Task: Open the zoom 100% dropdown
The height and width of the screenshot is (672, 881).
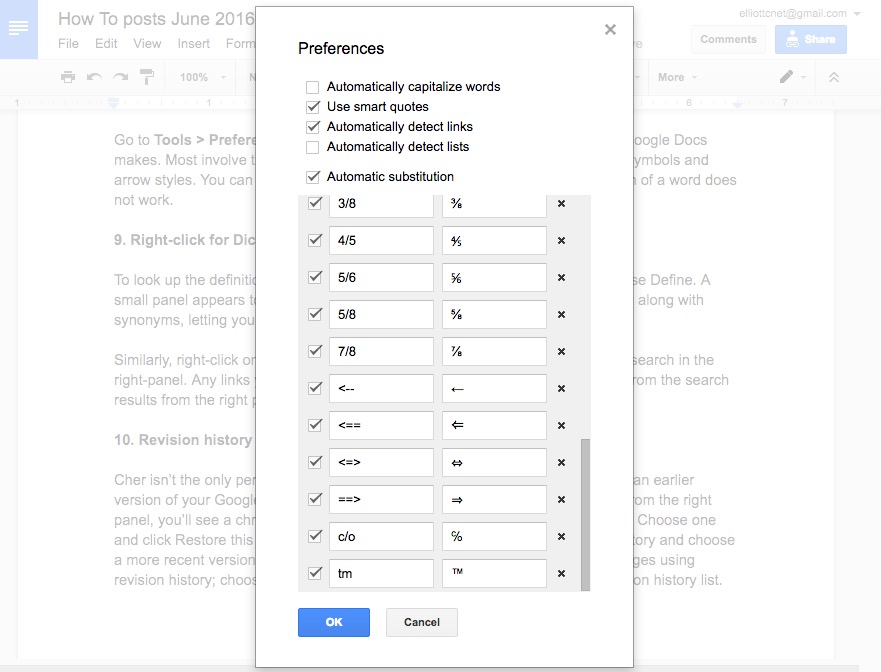Action: pyautogui.click(x=202, y=77)
